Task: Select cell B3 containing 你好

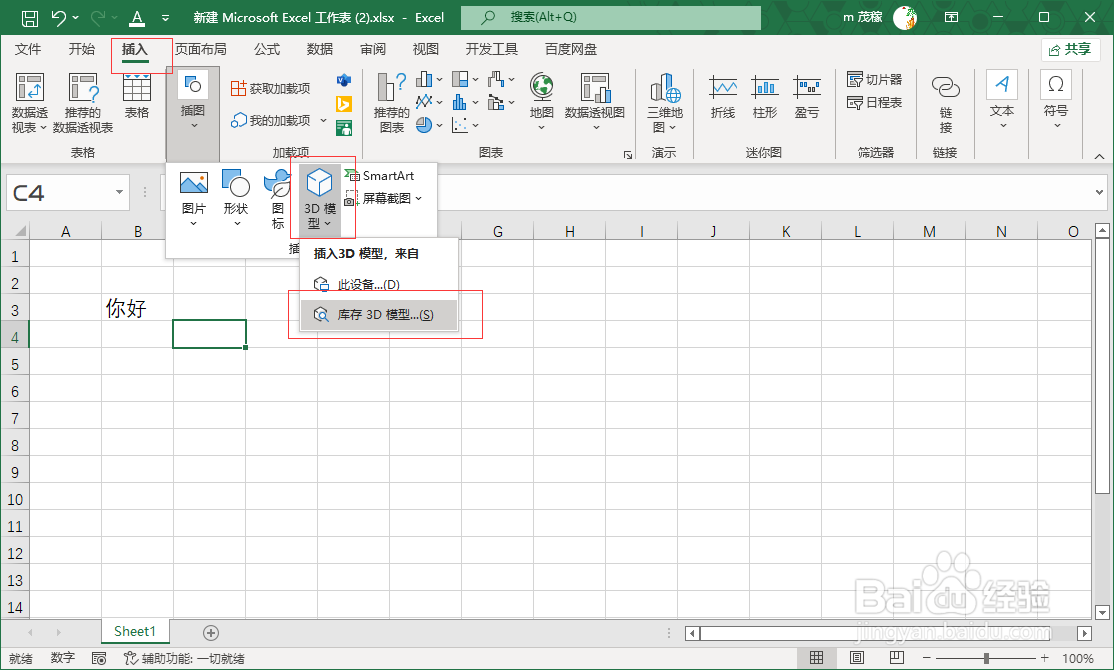Action: click(x=138, y=307)
